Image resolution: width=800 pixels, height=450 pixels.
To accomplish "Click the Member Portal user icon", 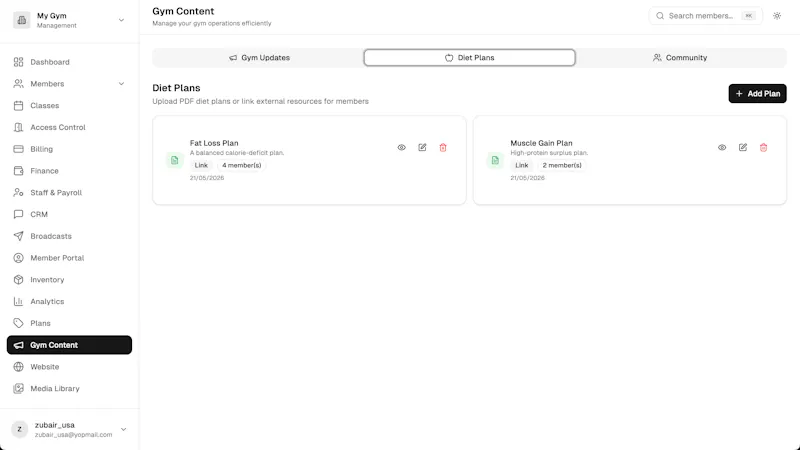I will pyautogui.click(x=18, y=258).
